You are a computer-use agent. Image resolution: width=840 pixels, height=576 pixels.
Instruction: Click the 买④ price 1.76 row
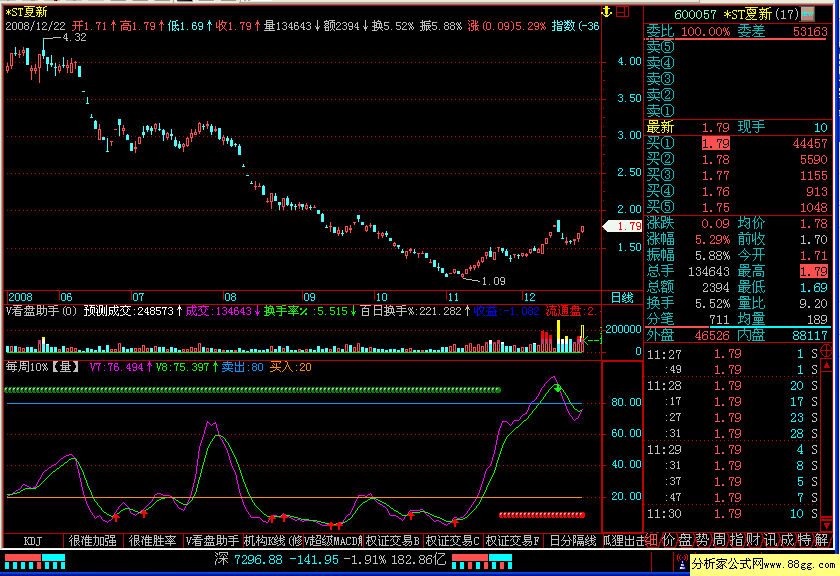739,192
